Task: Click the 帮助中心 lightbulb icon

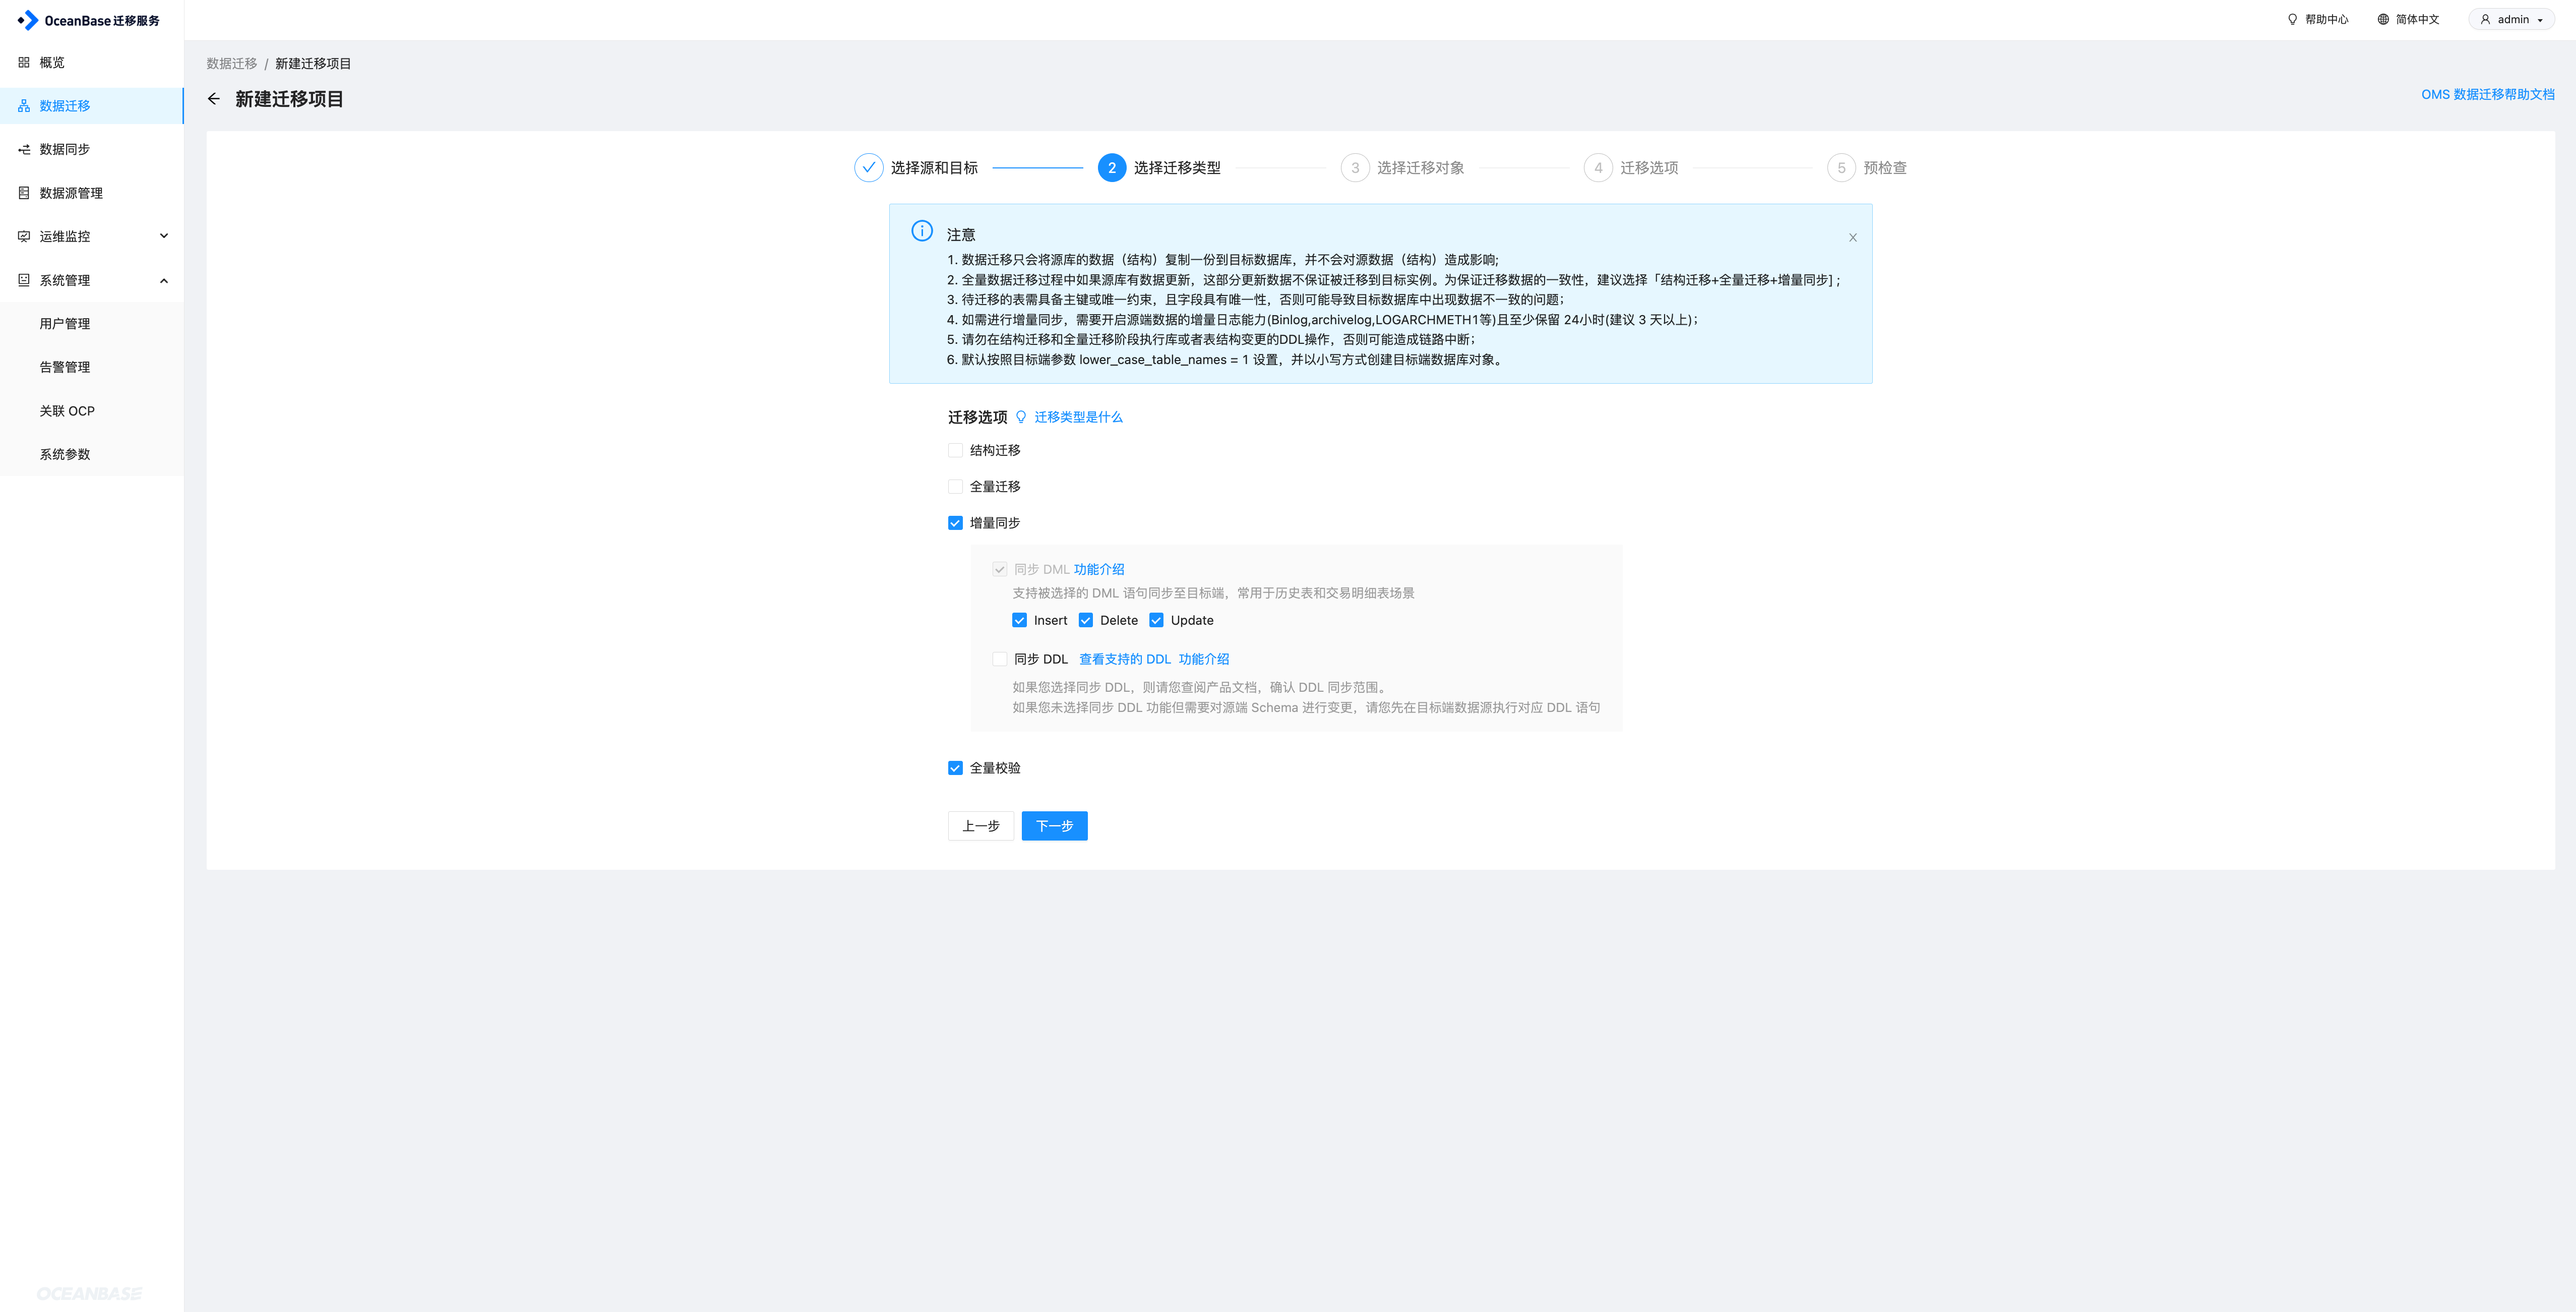Action: (2292, 19)
